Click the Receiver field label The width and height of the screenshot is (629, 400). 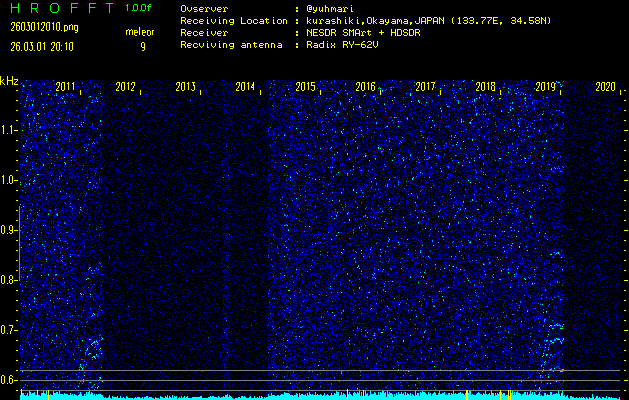coord(204,33)
